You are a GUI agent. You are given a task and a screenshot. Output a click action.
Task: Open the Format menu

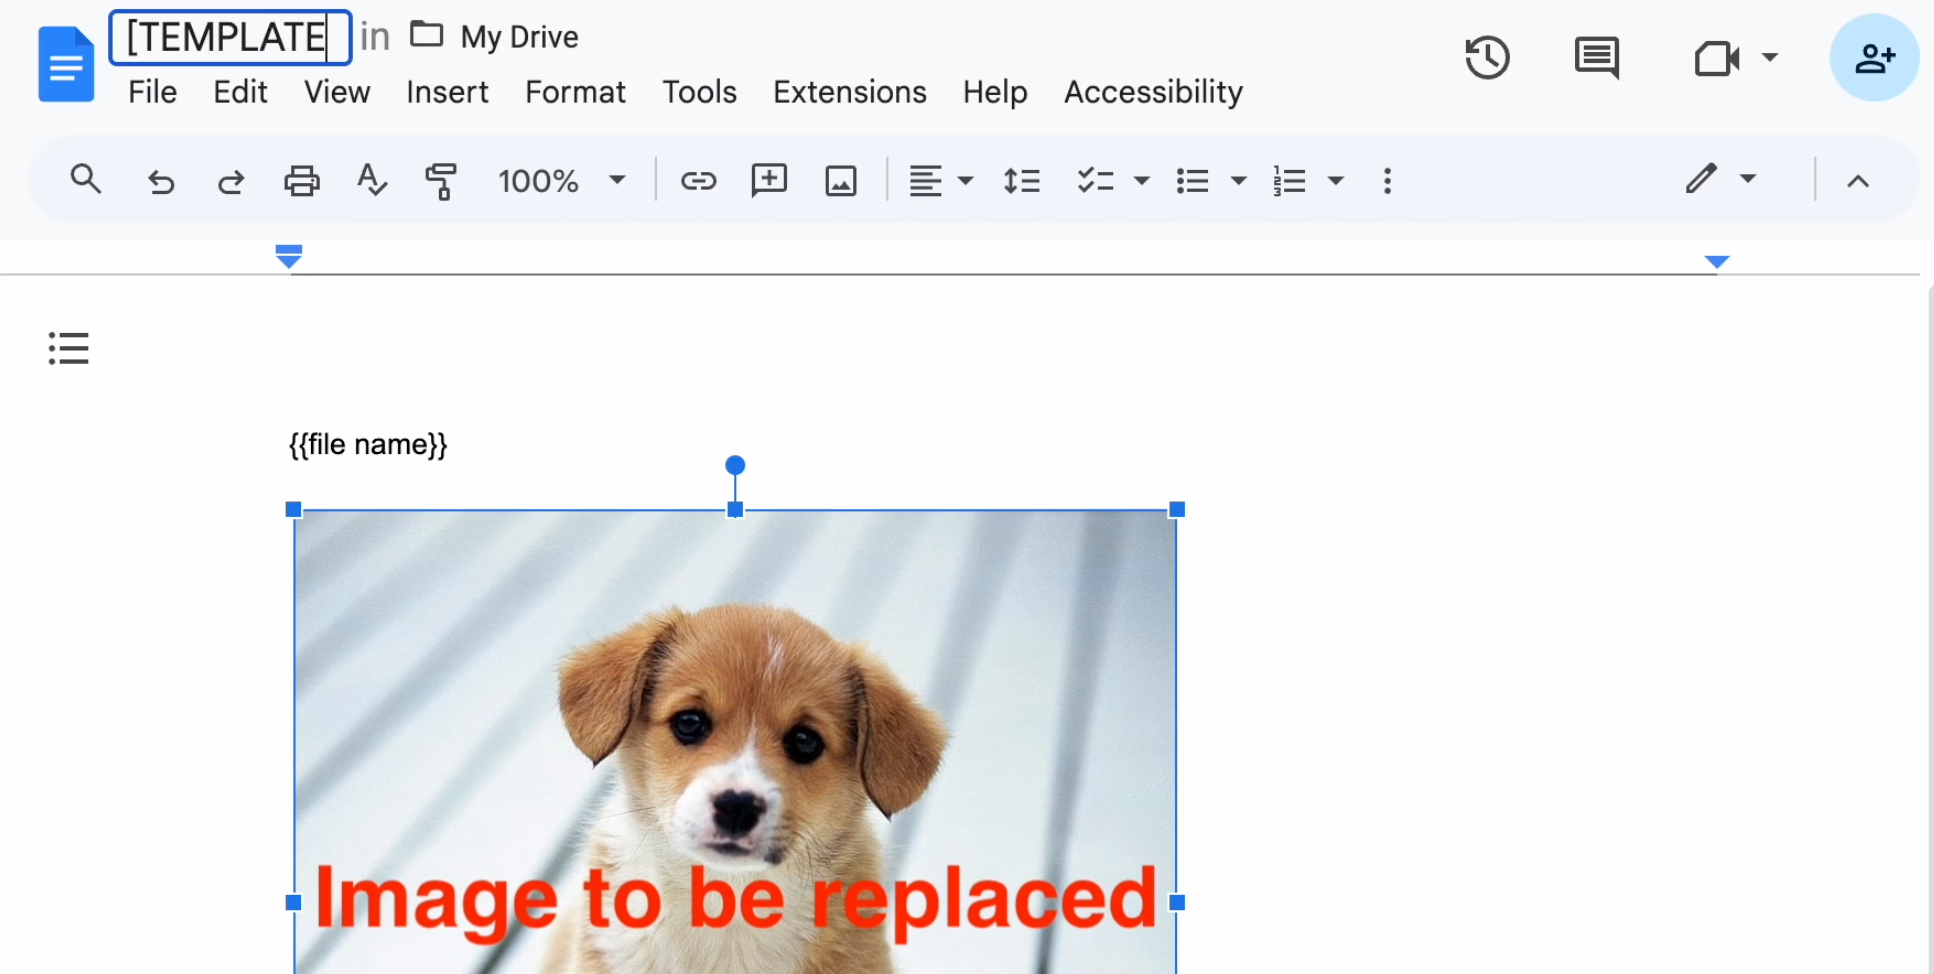click(575, 92)
